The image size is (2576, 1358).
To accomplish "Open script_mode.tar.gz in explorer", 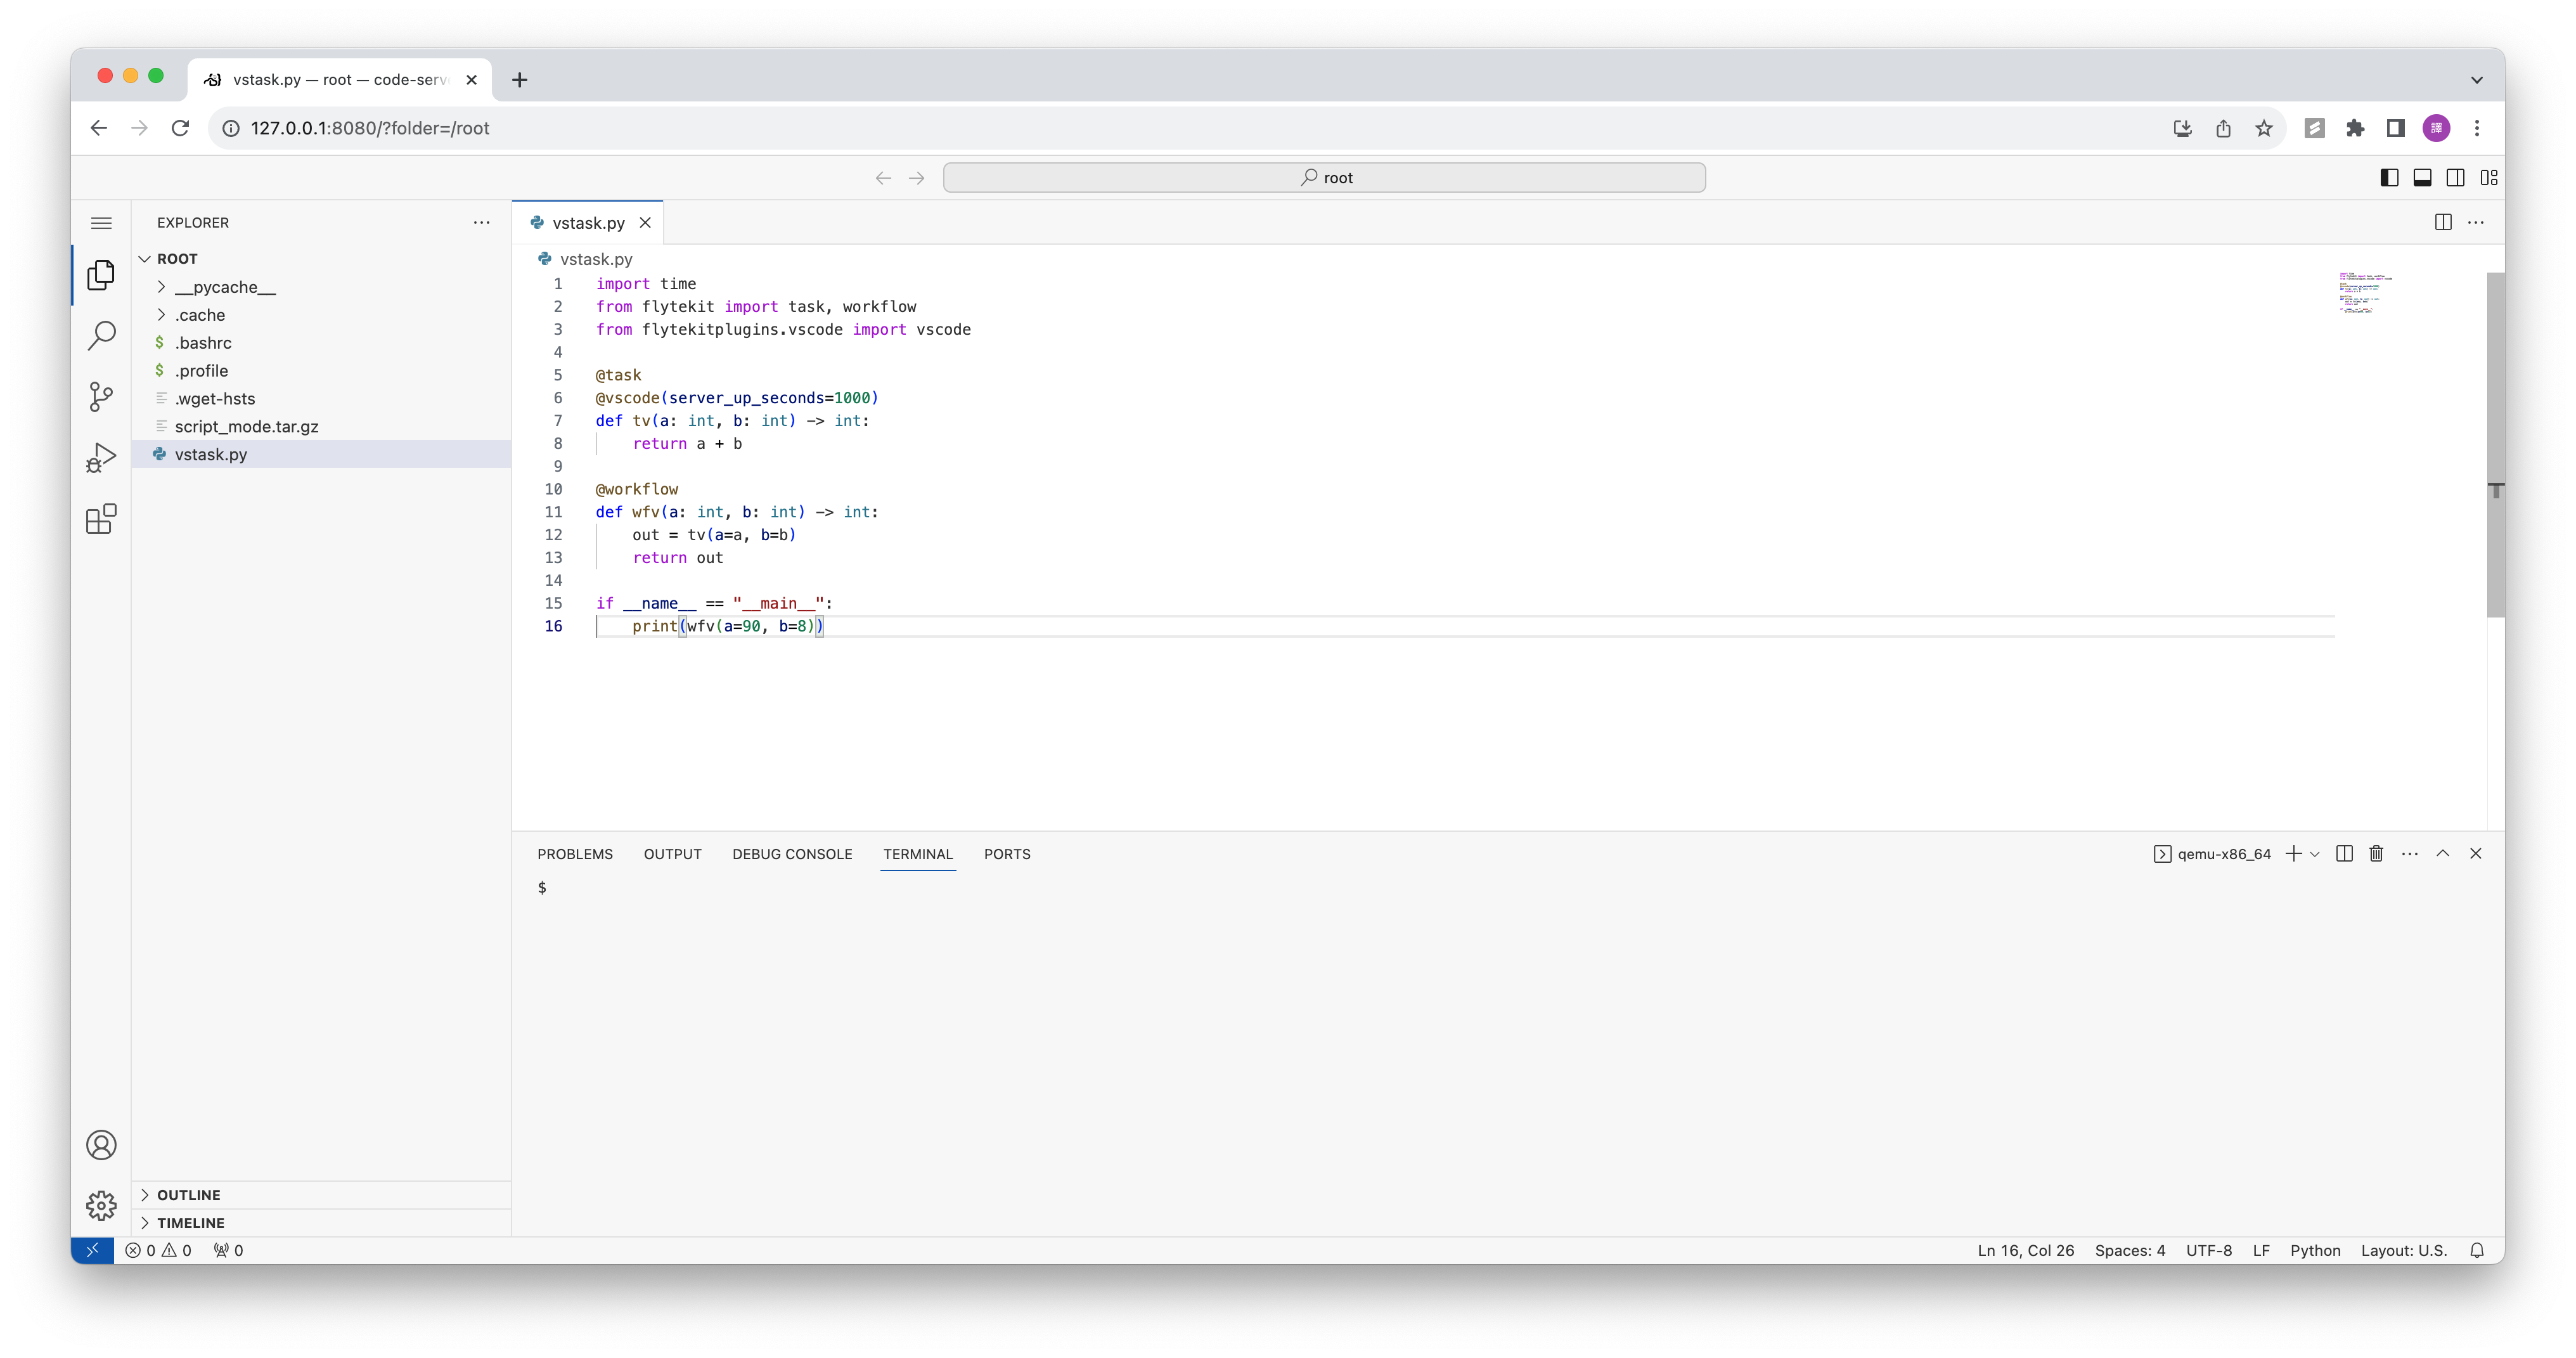I will [321, 427].
